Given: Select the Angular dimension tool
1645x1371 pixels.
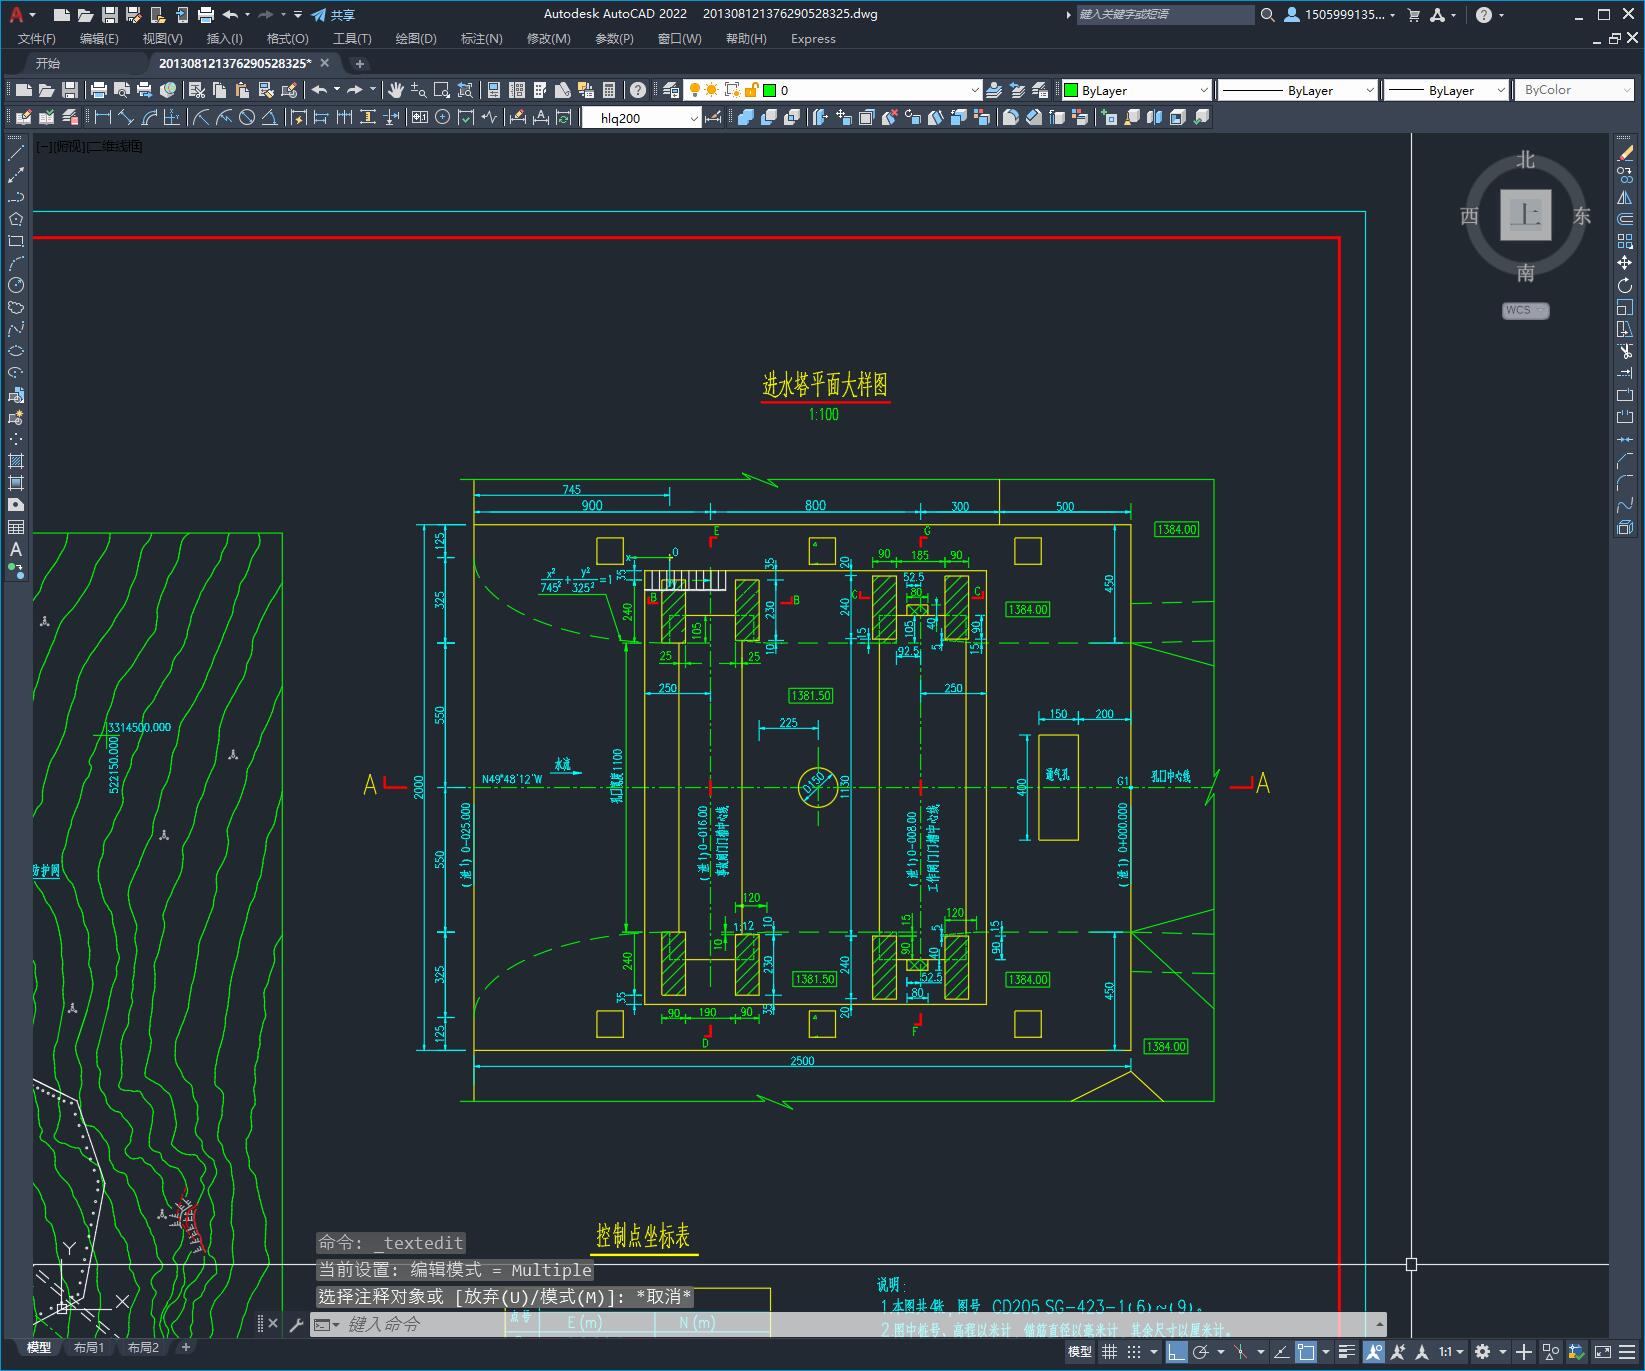Looking at the screenshot, I should point(269,117).
